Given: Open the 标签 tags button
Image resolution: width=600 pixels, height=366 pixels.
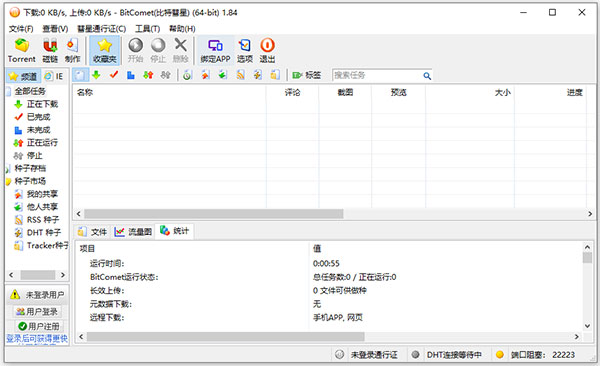Looking at the screenshot, I should coord(307,75).
